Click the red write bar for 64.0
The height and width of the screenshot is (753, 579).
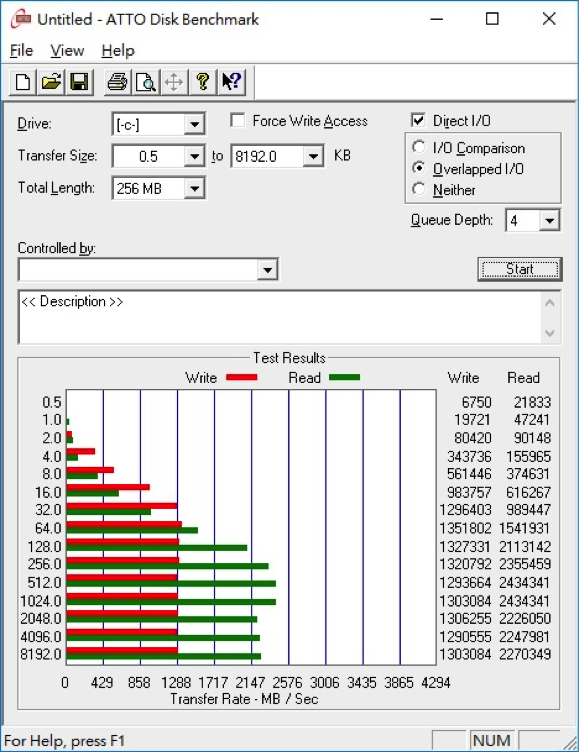[x=124, y=524]
